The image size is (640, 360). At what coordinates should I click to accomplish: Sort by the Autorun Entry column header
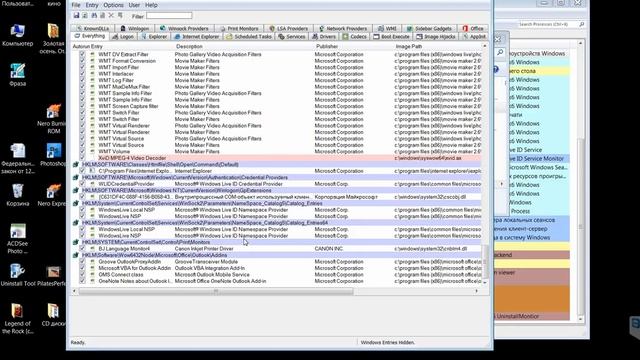point(122,47)
